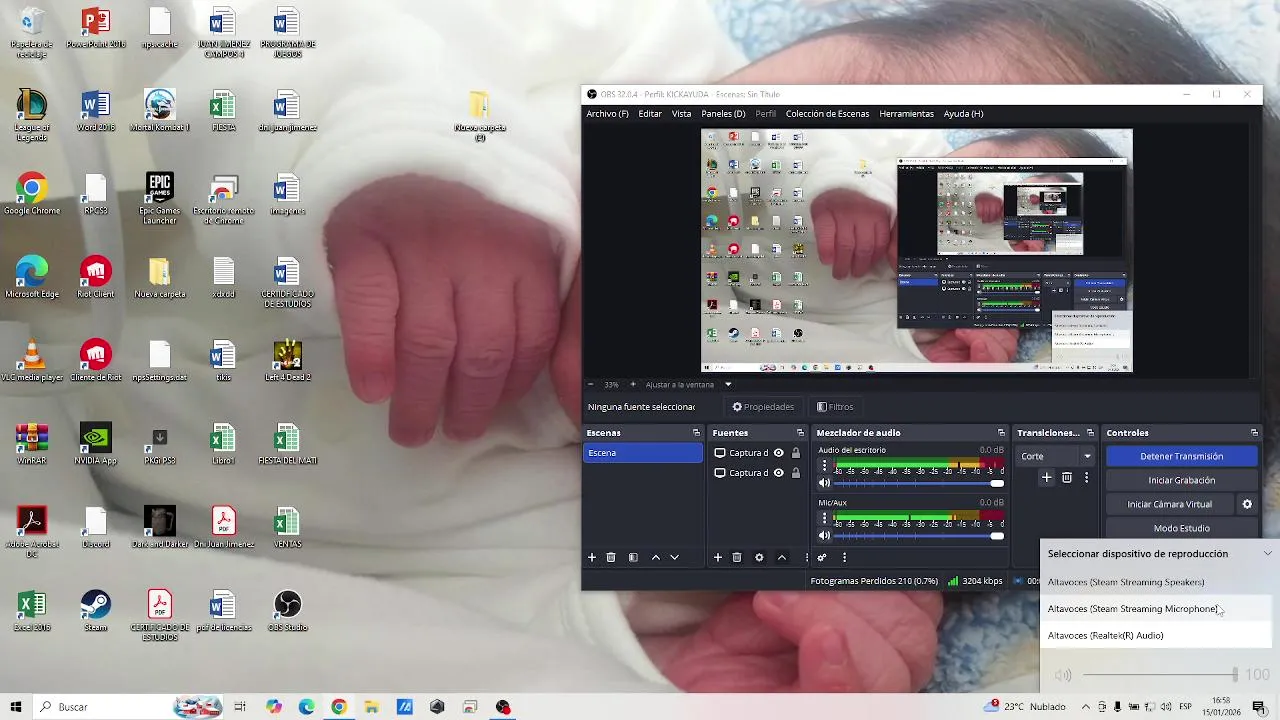Open virtual camera settings gear
This screenshot has height=720, width=1280.
(x=1247, y=504)
